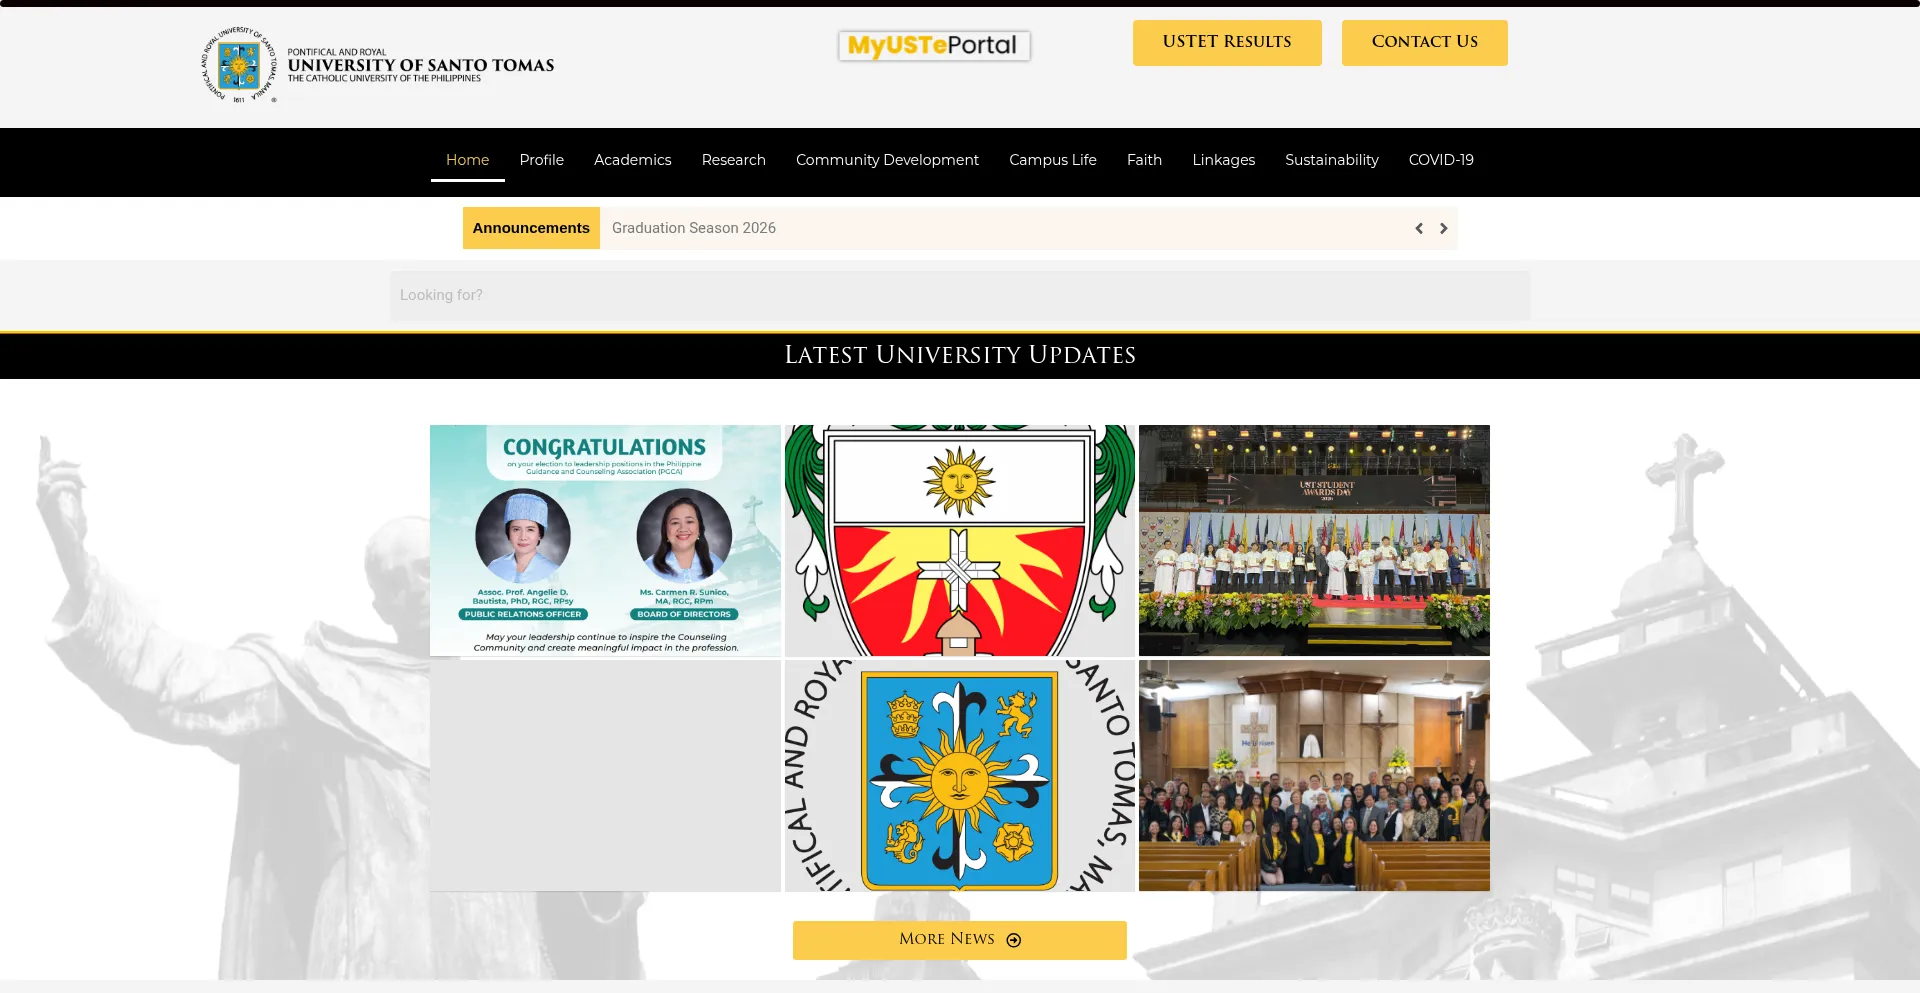The height and width of the screenshot is (993, 1920).
Task: Show previous announcement with left arrow
Action: point(1419,228)
